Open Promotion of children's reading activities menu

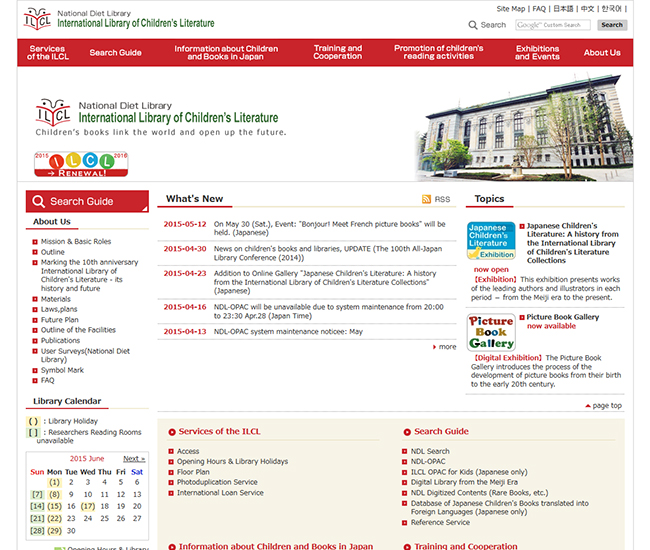(x=439, y=53)
